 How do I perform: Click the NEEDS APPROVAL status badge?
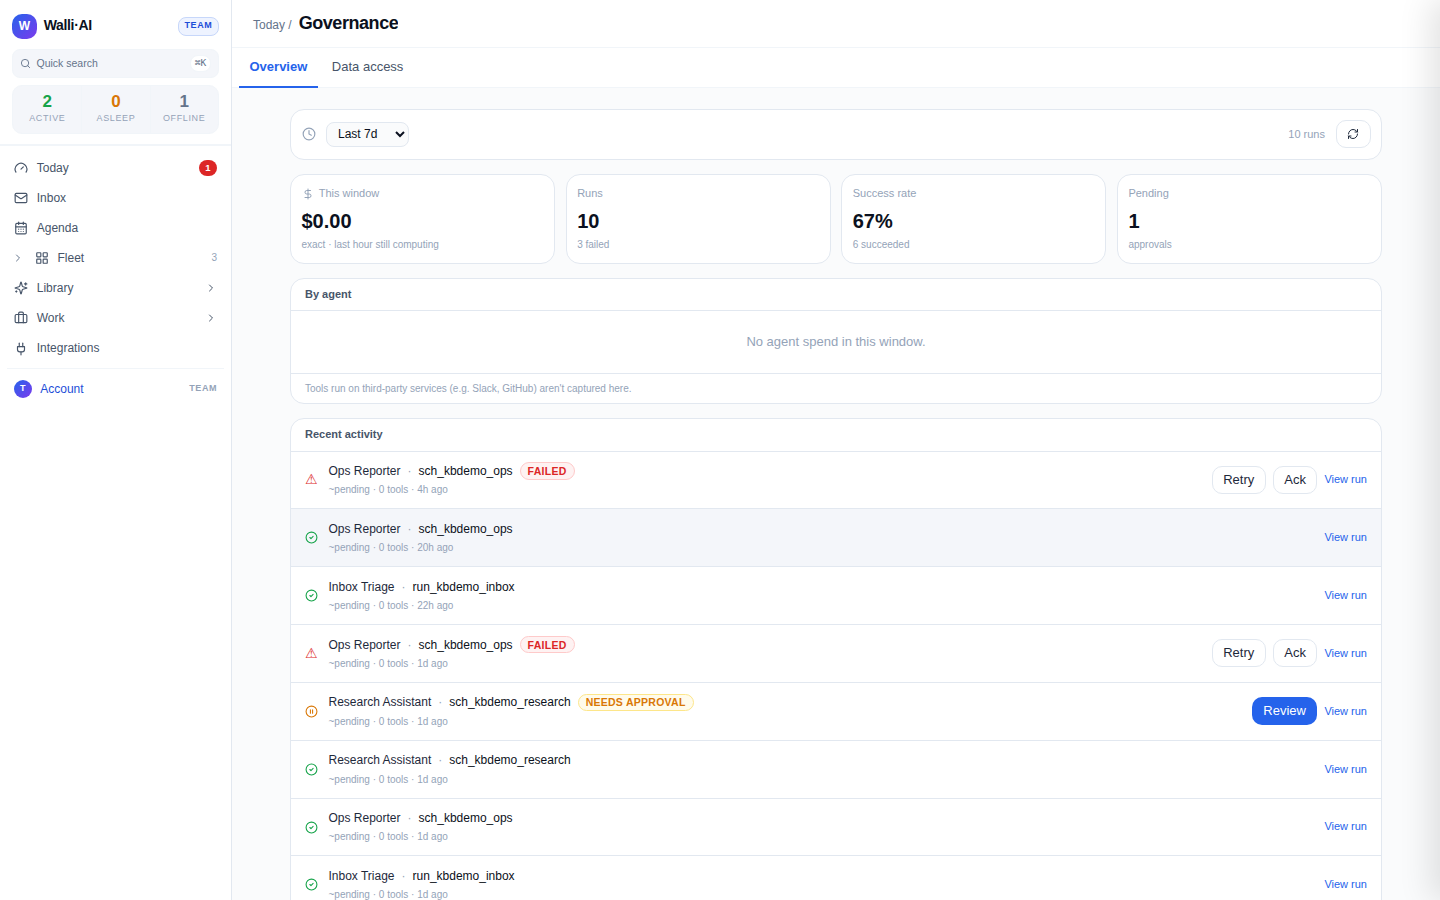(635, 703)
